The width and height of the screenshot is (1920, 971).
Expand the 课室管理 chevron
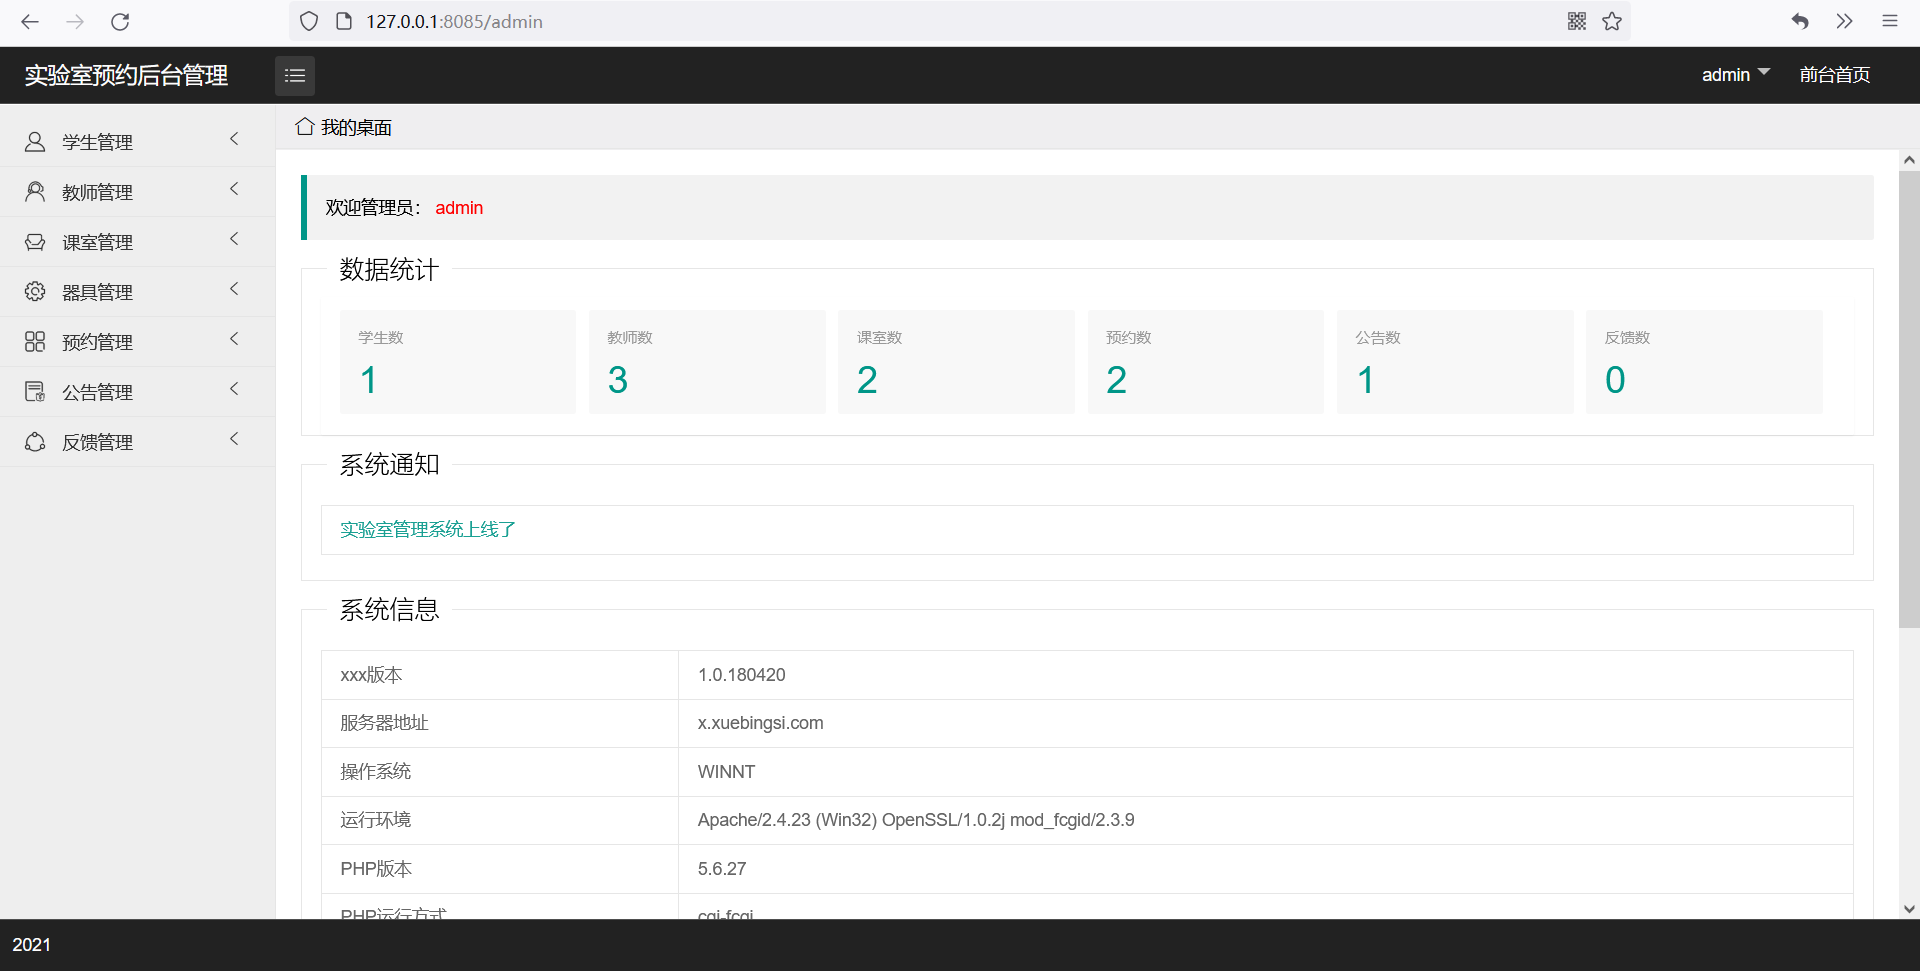[234, 240]
